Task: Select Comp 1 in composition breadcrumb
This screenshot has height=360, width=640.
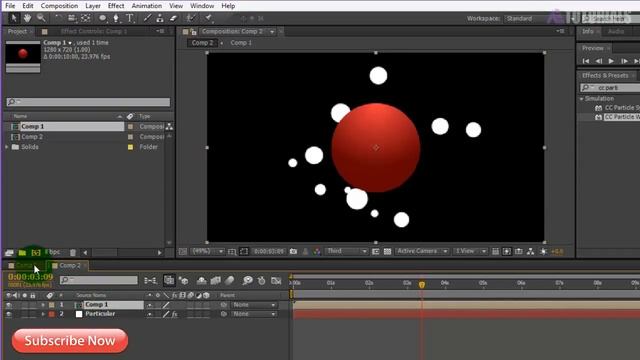Action: point(241,42)
